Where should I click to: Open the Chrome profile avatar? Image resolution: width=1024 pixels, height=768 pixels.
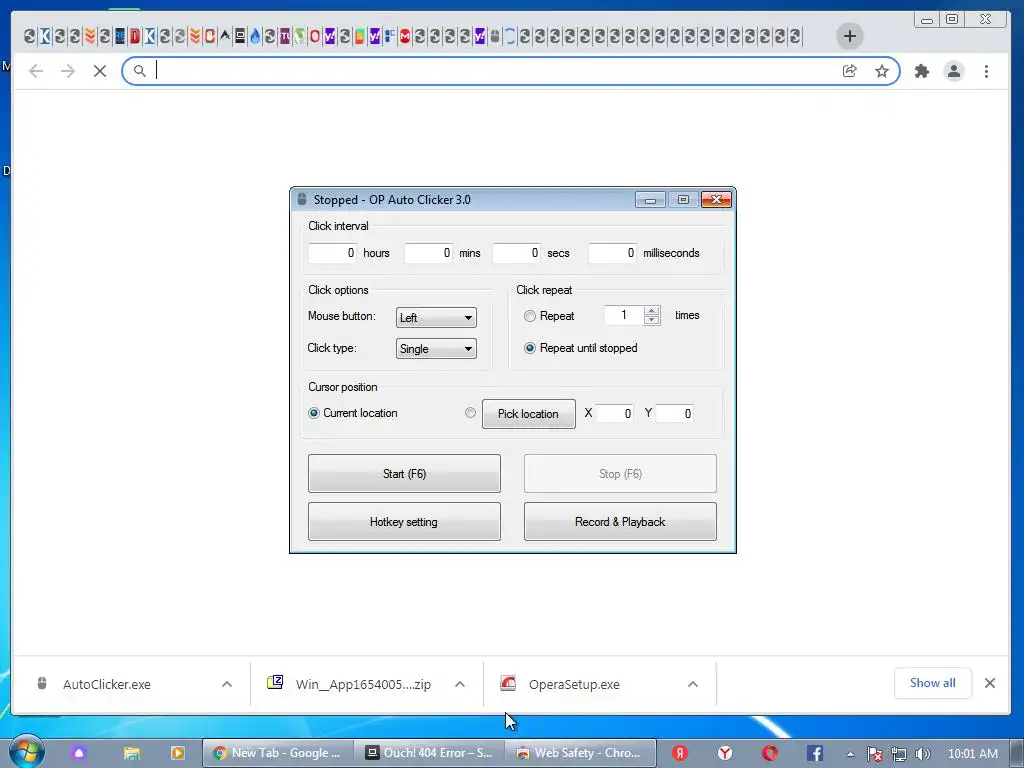tap(953, 71)
